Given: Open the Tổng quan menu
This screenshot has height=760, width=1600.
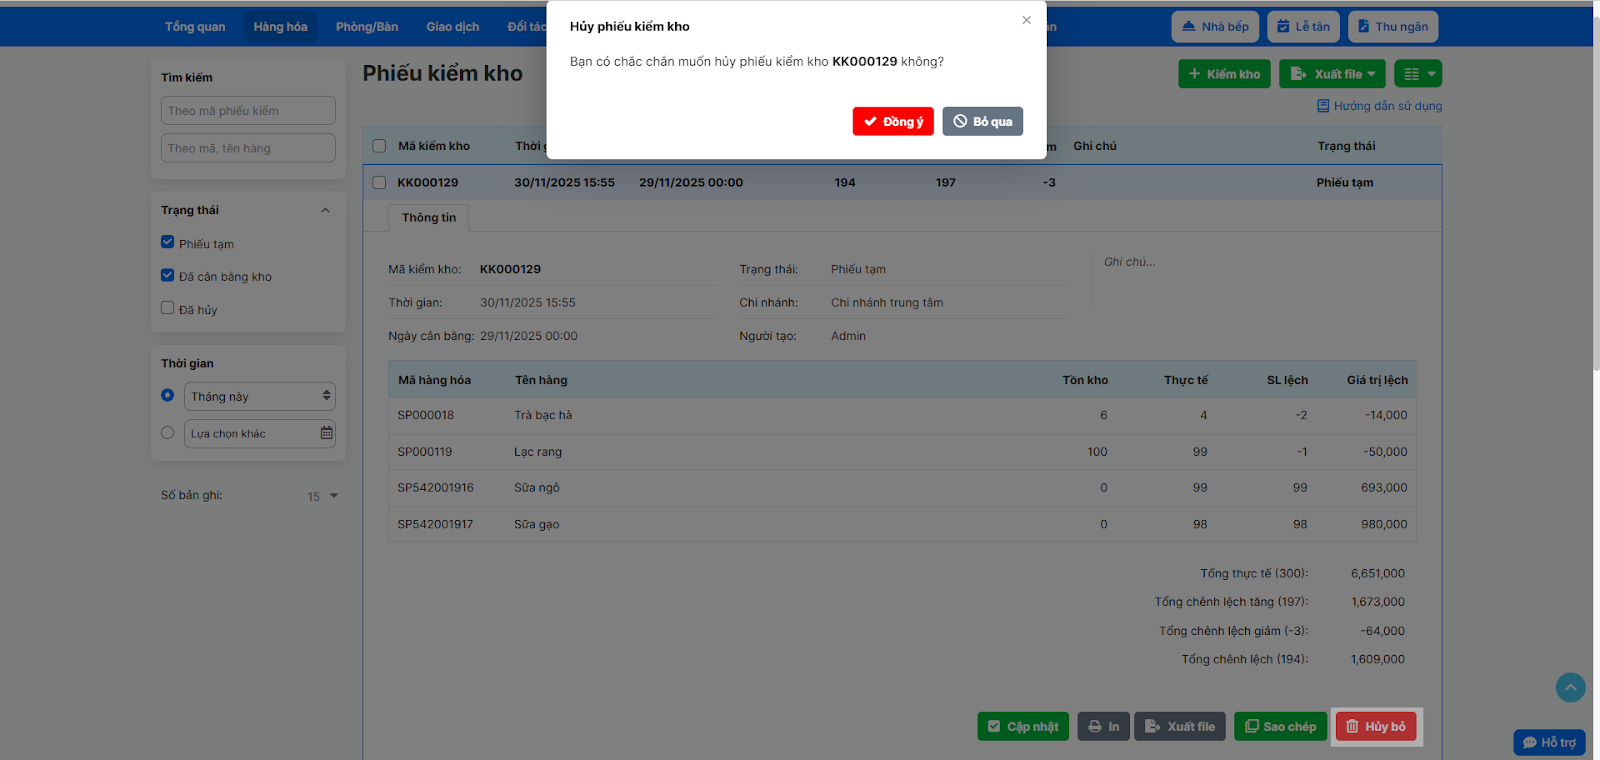Looking at the screenshot, I should pos(195,27).
